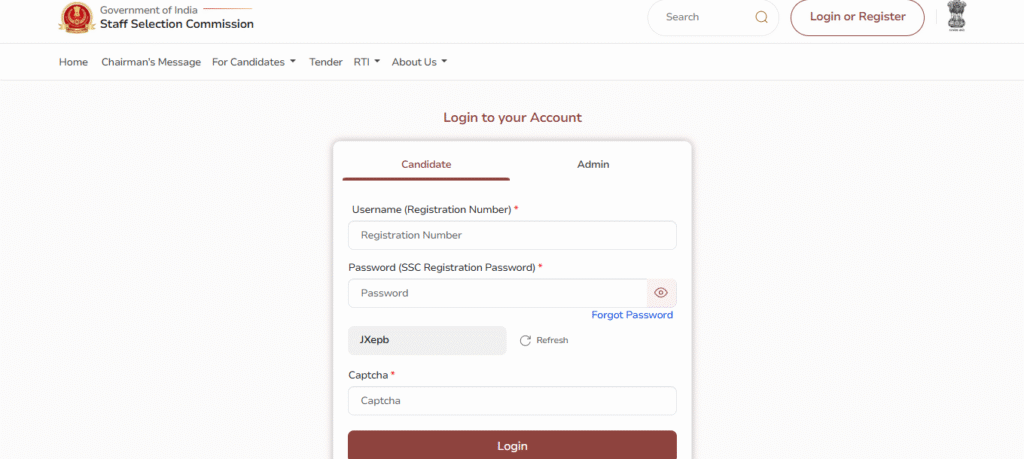Focus the Registration Number field
The height and width of the screenshot is (459, 1024).
(x=512, y=235)
